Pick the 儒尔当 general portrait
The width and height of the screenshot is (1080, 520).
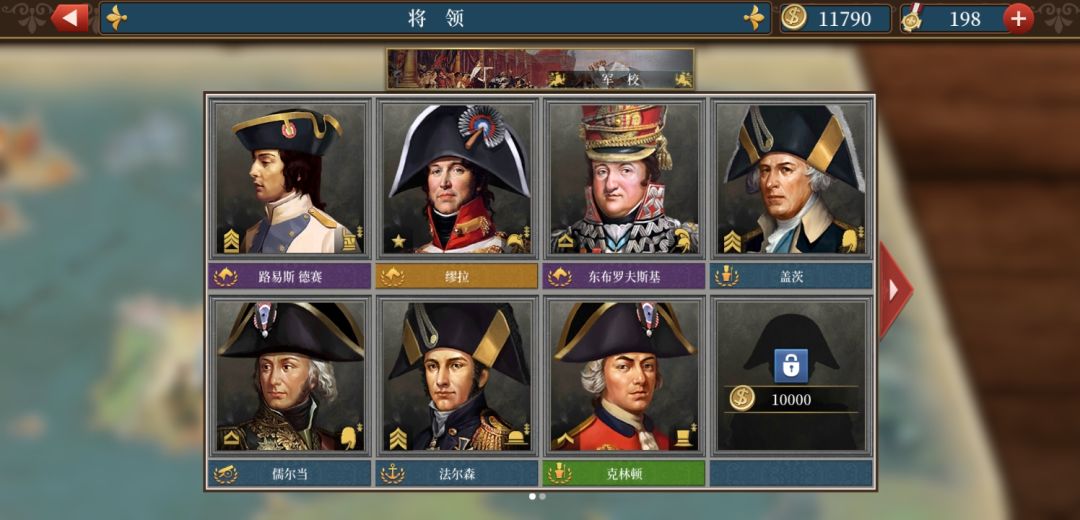coord(289,377)
